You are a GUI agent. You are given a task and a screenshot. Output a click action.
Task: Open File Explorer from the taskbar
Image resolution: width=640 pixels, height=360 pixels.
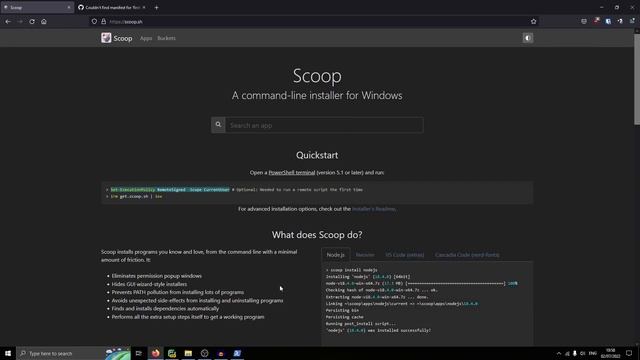tap(188, 353)
